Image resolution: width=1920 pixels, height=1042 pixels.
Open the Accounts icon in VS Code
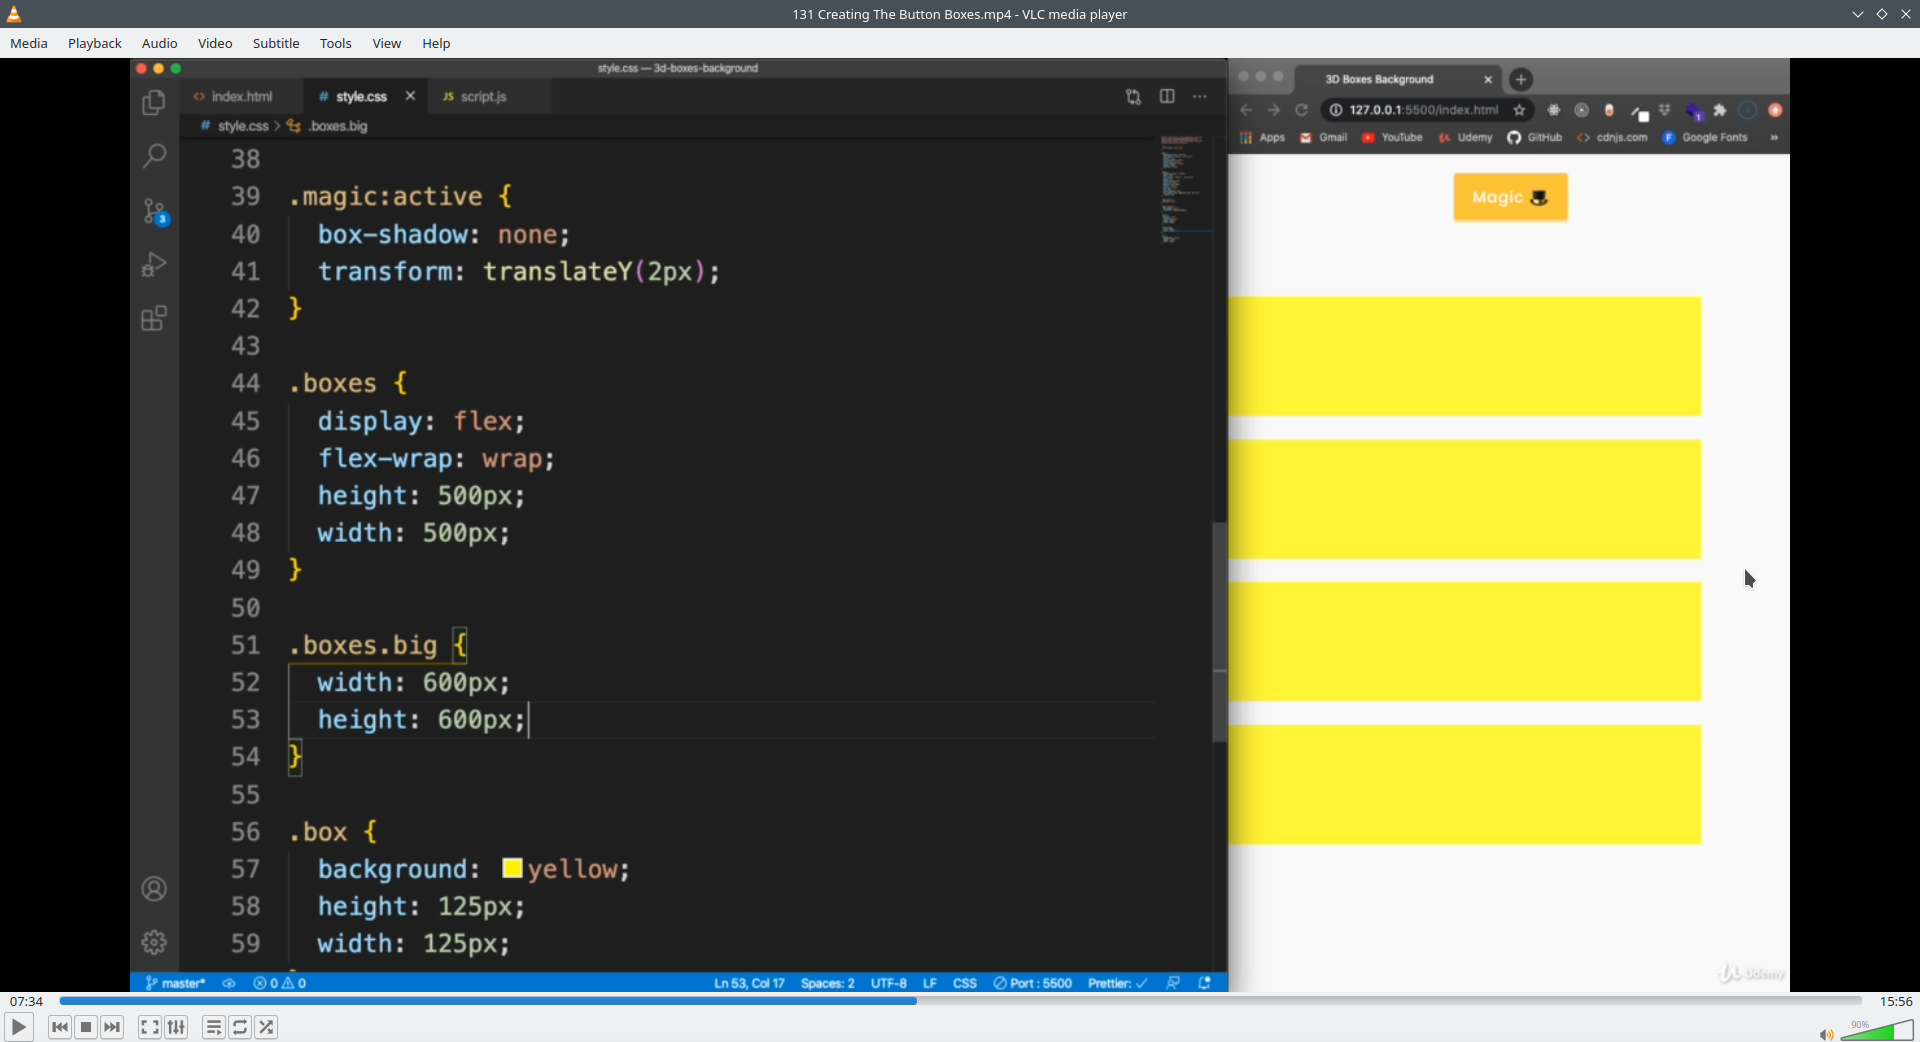[154, 889]
